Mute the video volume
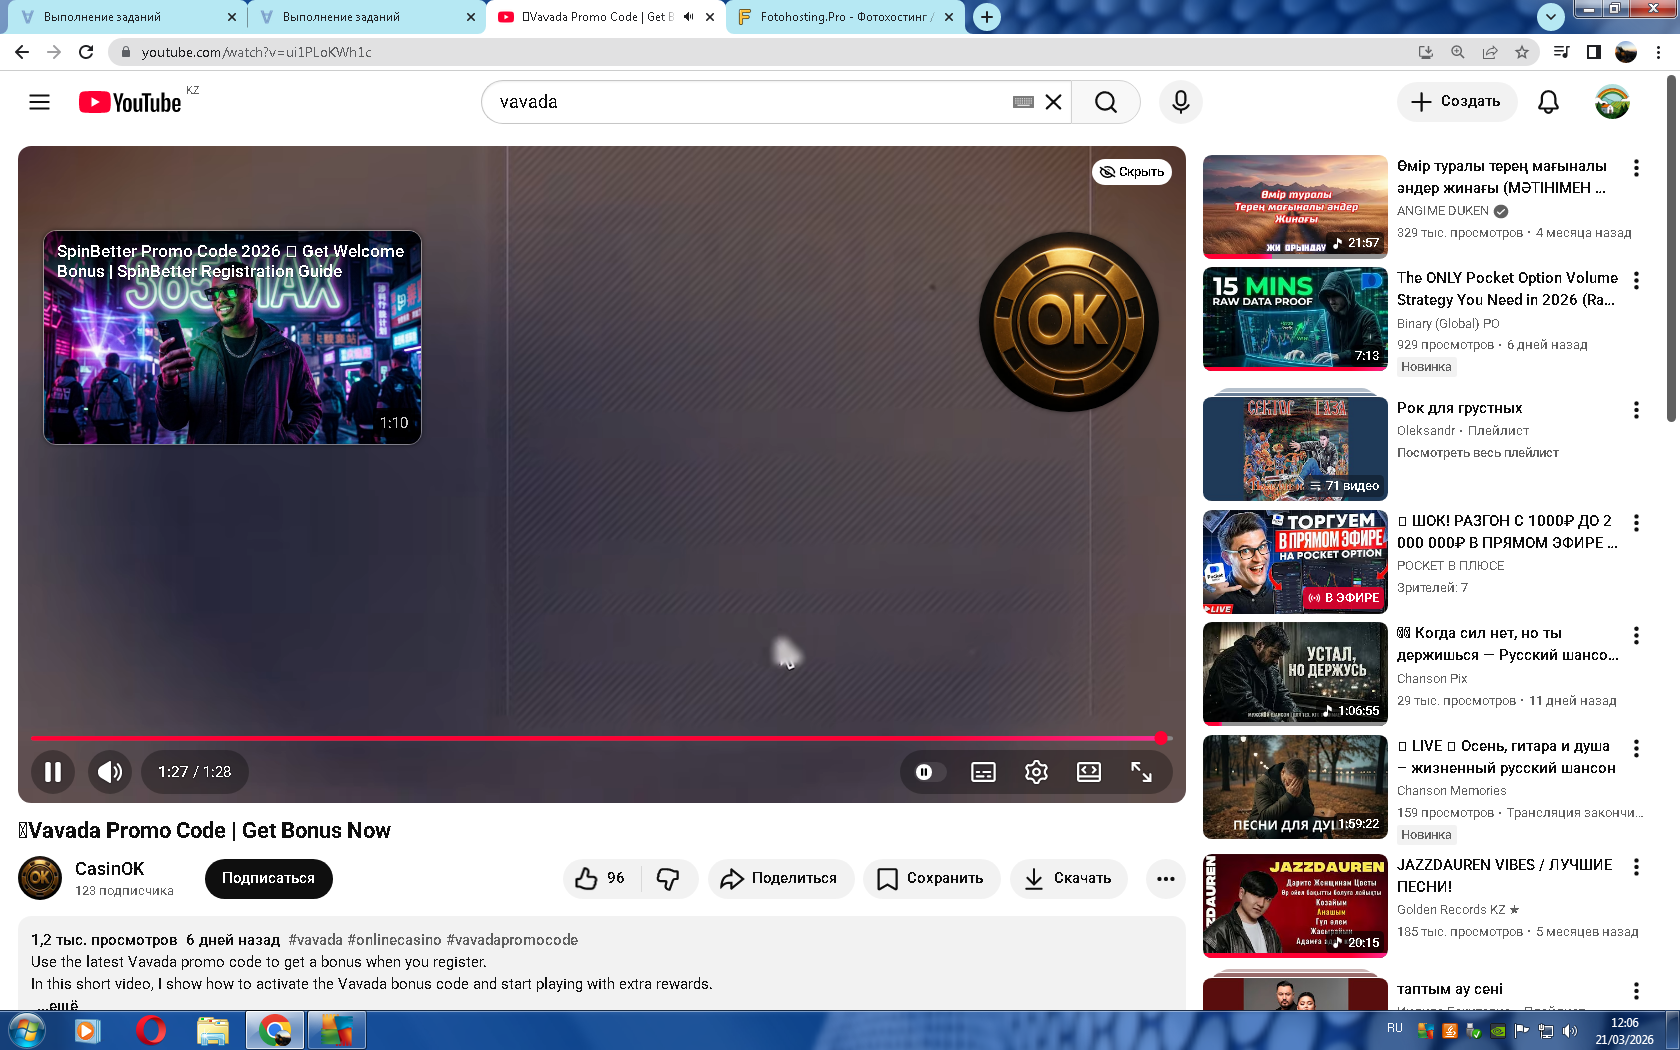1680x1050 pixels. pos(110,772)
